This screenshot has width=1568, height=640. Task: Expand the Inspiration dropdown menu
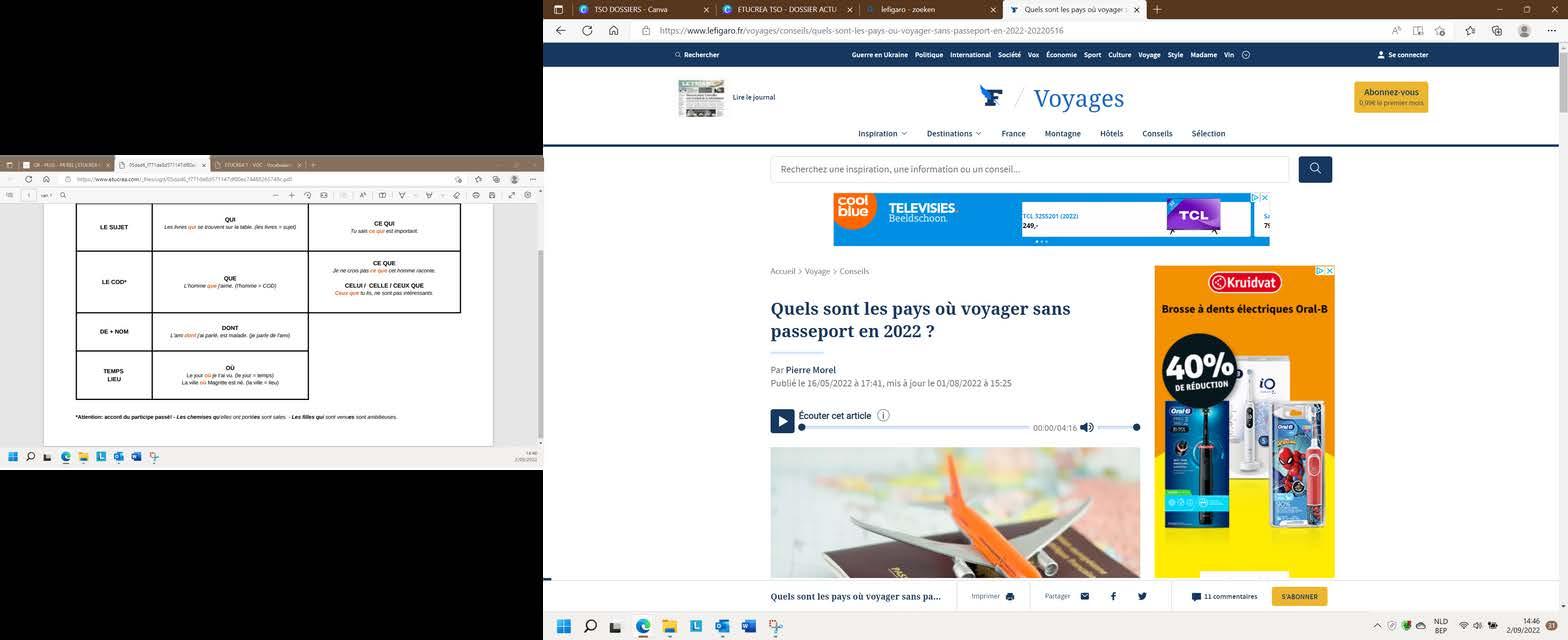coord(882,133)
